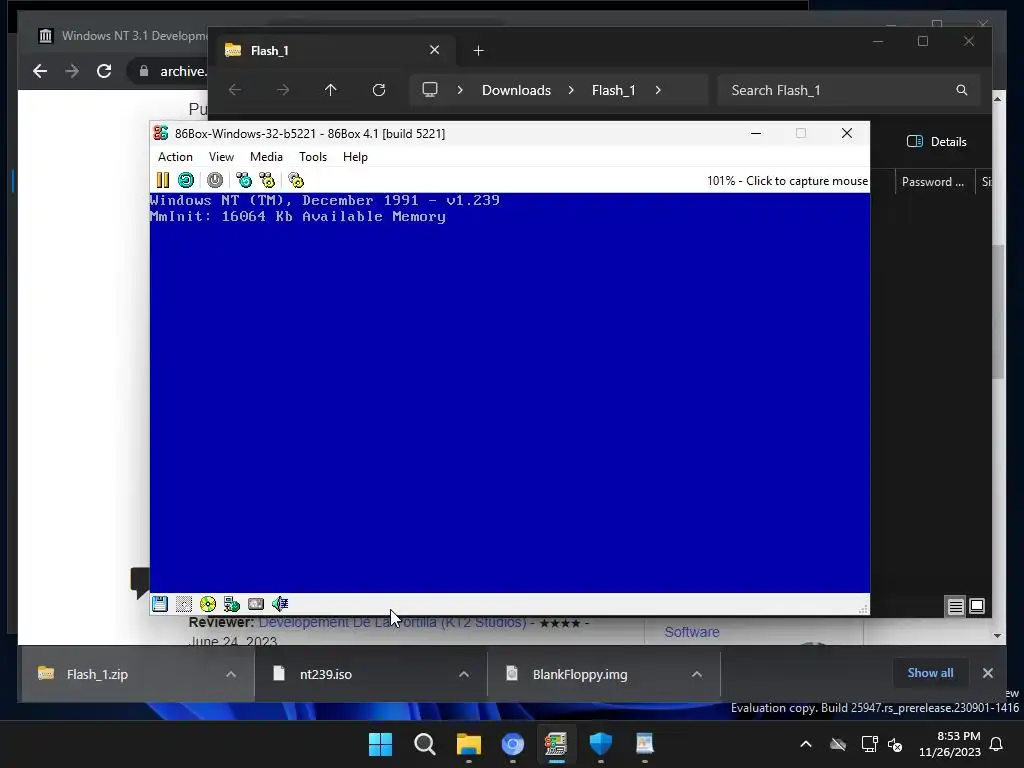The width and height of the screenshot is (1024, 768).
Task: Close the Flash_1 Explorer tab
Action: coord(434,50)
